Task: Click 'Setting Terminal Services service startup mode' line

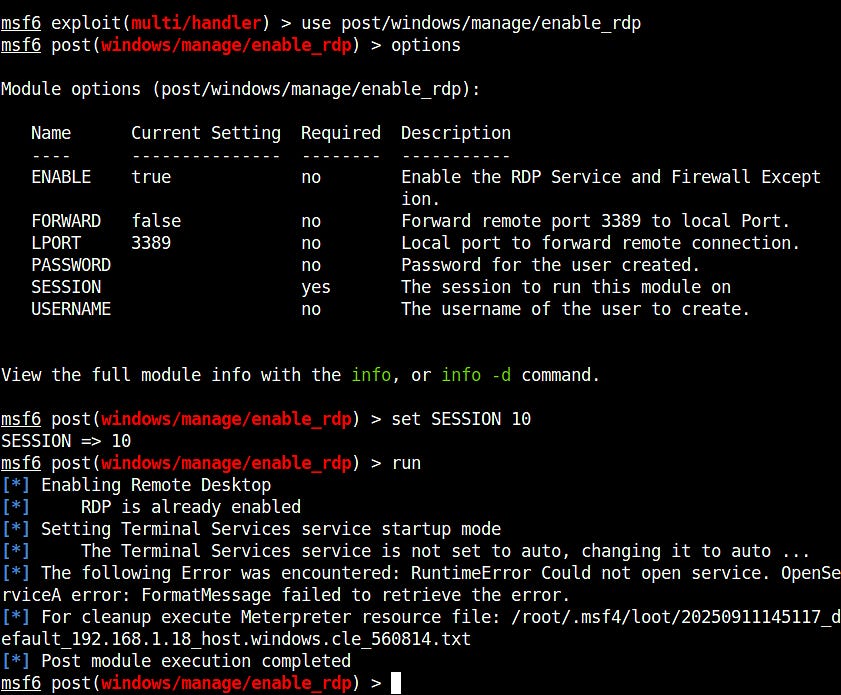Action: [271, 529]
